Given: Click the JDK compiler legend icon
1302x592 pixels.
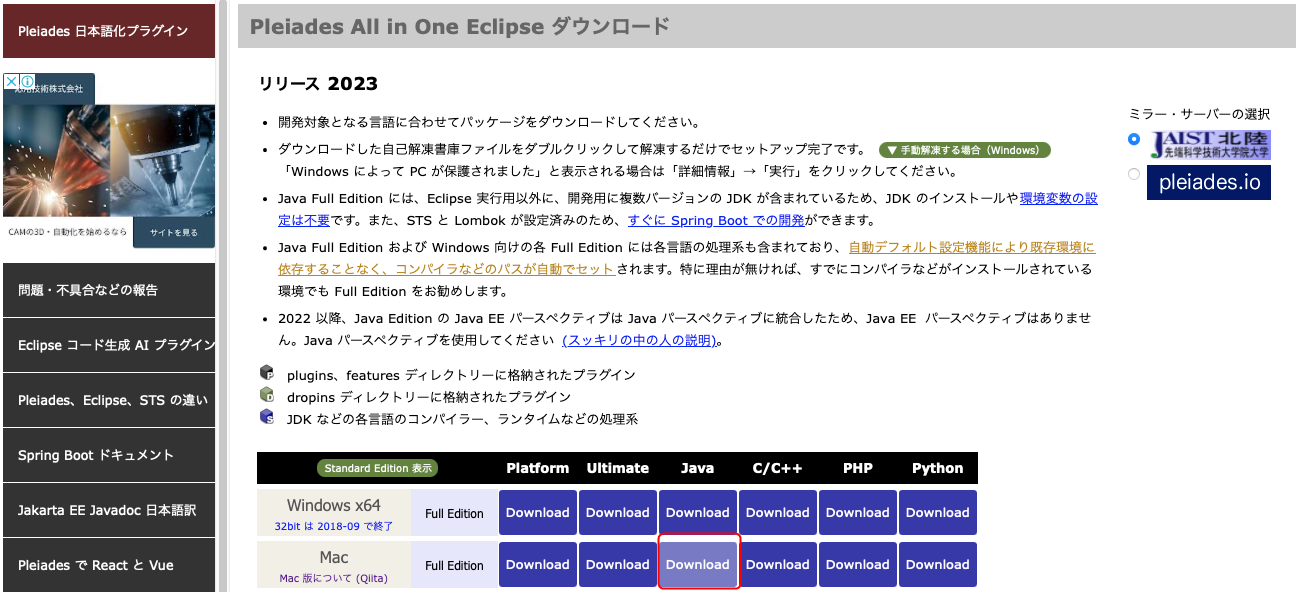Looking at the screenshot, I should point(267,417).
